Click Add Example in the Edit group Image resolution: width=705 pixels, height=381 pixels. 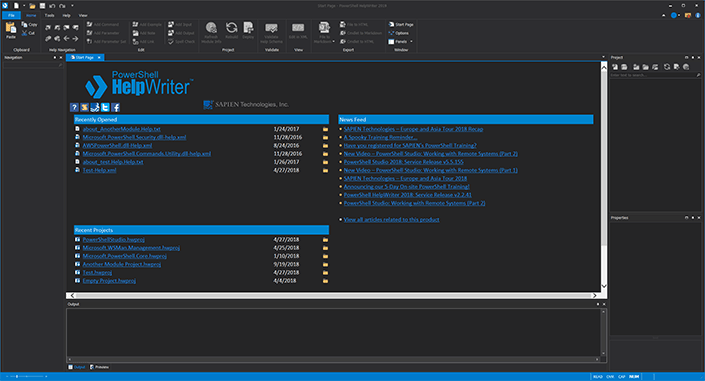pyautogui.click(x=147, y=24)
